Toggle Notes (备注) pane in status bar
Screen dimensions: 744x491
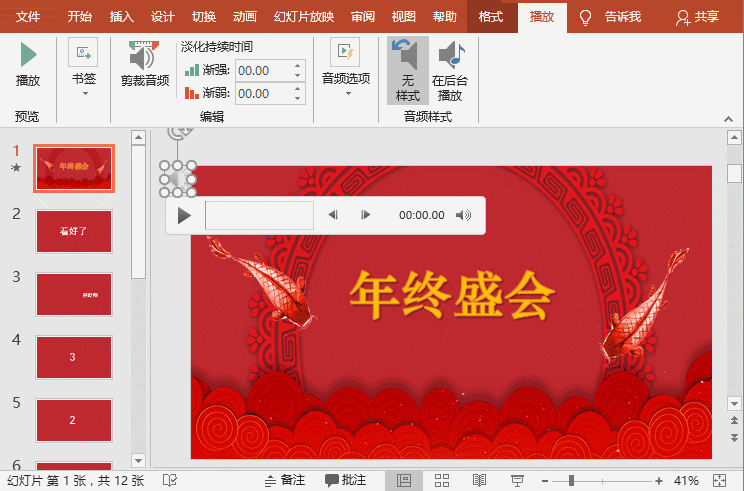[x=283, y=481]
